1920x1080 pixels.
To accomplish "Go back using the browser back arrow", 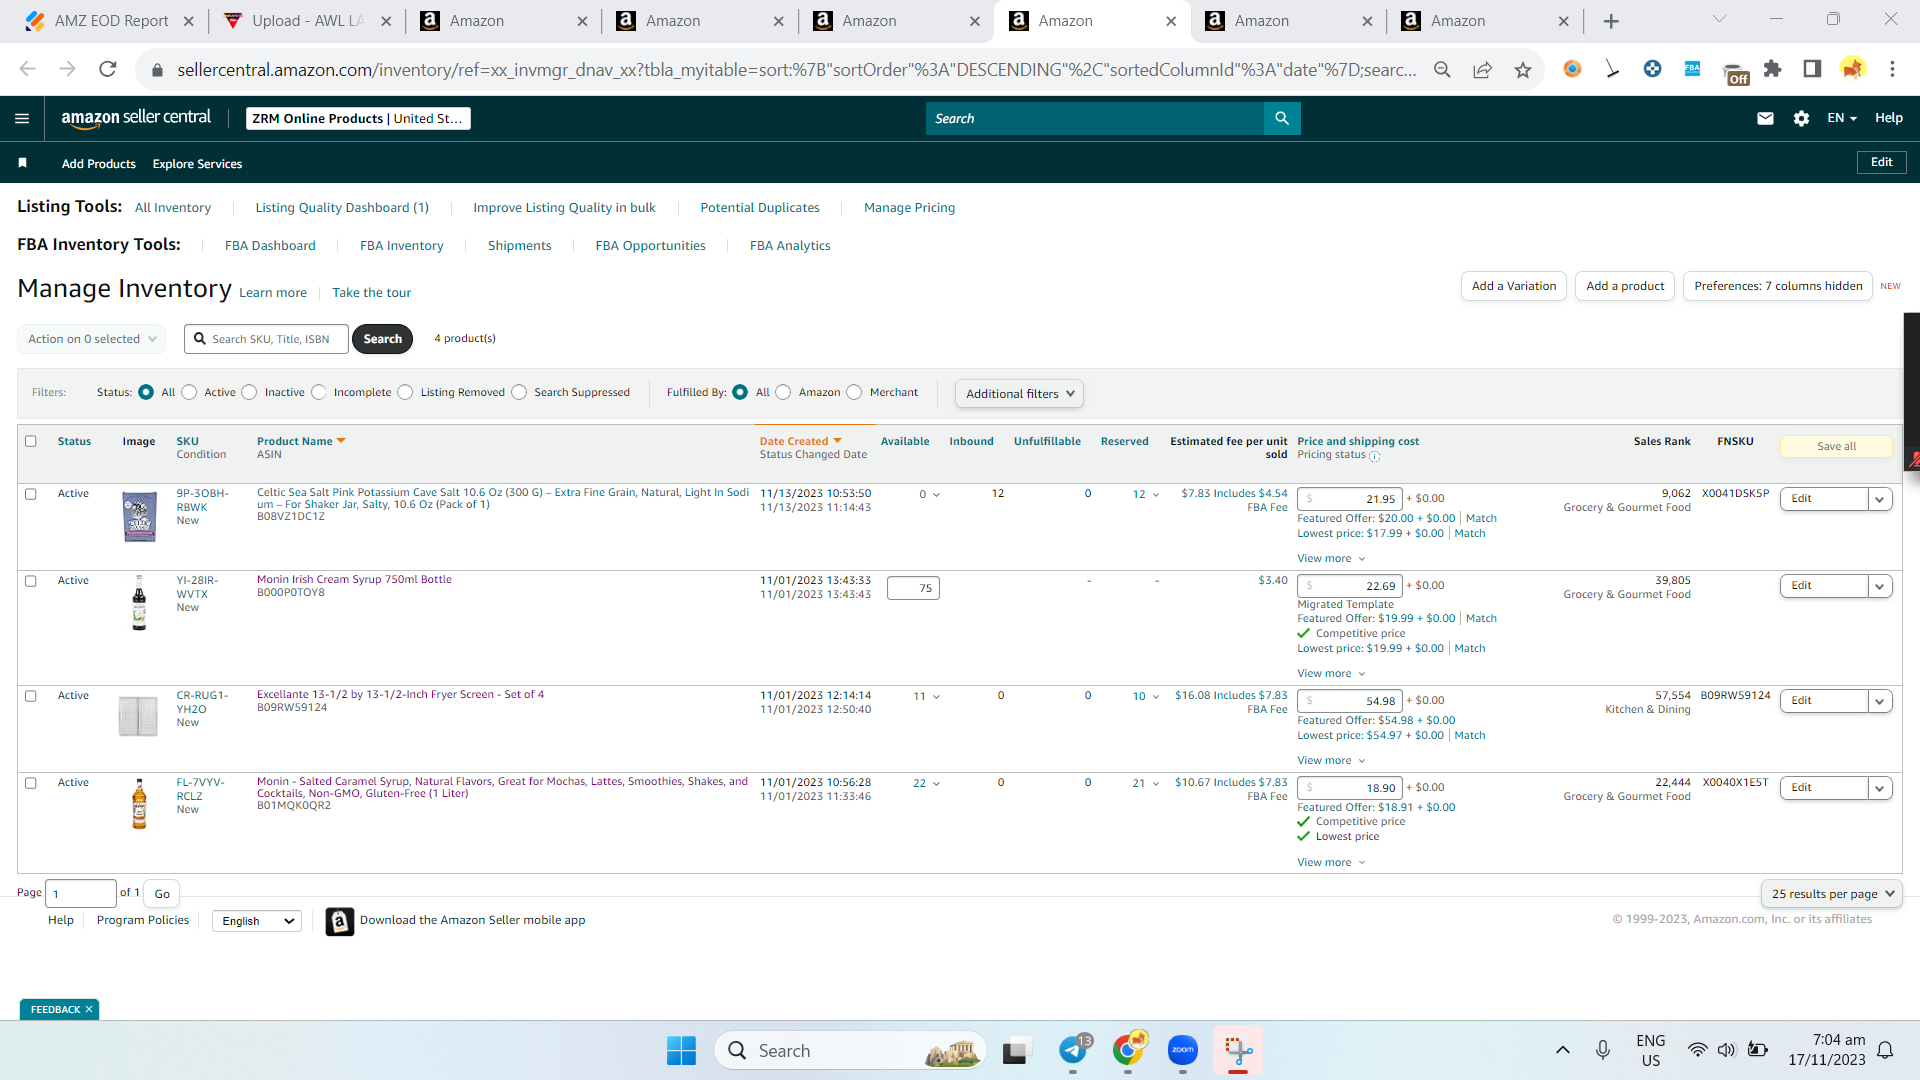I will (x=27, y=69).
